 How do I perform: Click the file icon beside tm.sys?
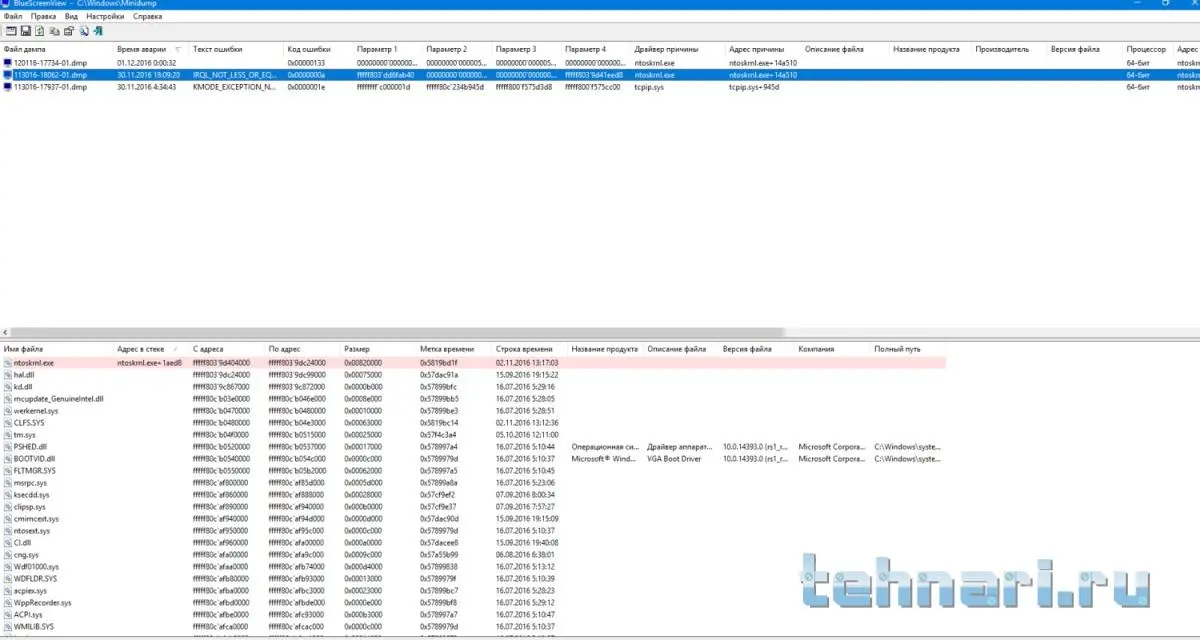[8, 435]
